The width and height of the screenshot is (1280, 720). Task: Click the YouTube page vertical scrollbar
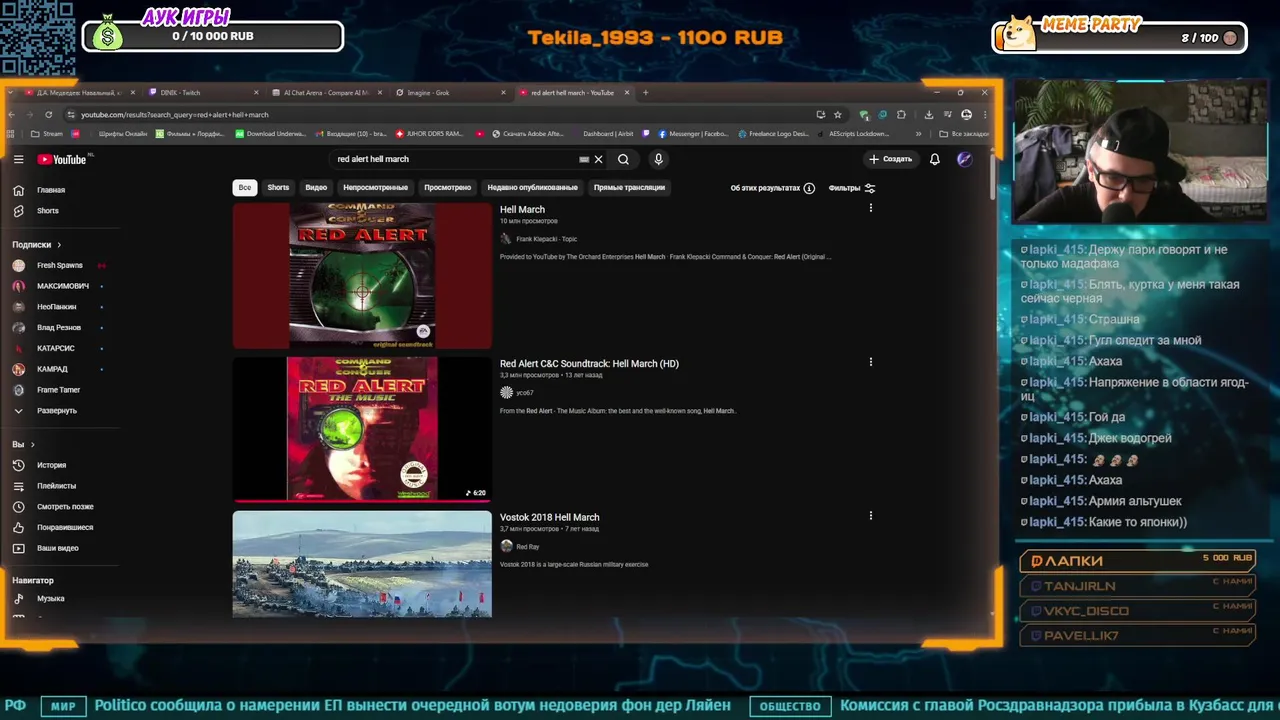coord(992,175)
